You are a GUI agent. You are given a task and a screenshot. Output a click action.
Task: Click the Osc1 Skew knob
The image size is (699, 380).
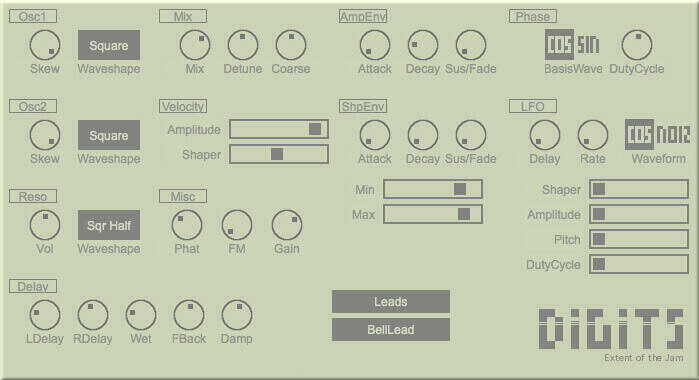click(x=45, y=45)
